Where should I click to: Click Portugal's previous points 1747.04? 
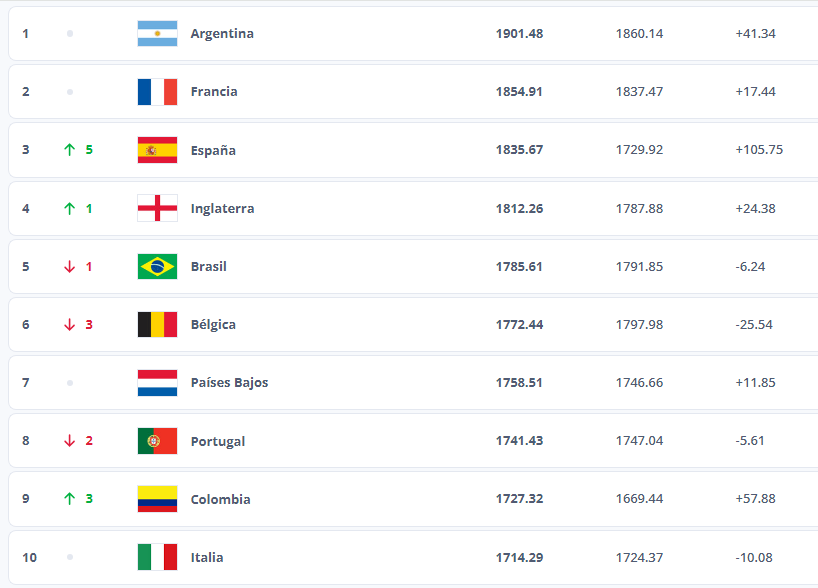[x=639, y=441]
